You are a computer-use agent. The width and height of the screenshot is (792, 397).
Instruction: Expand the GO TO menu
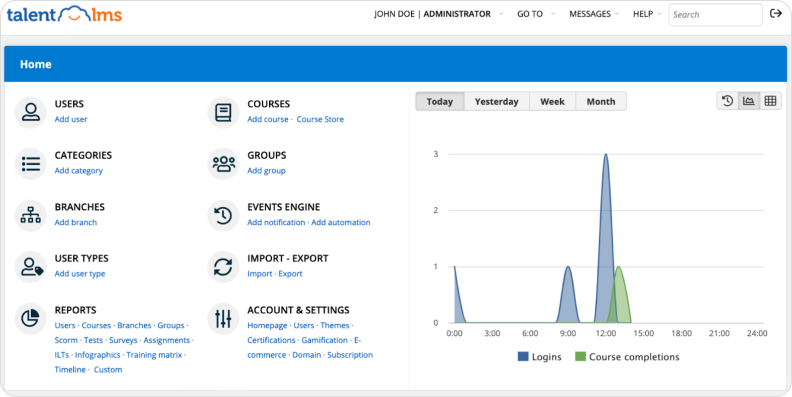tap(535, 14)
